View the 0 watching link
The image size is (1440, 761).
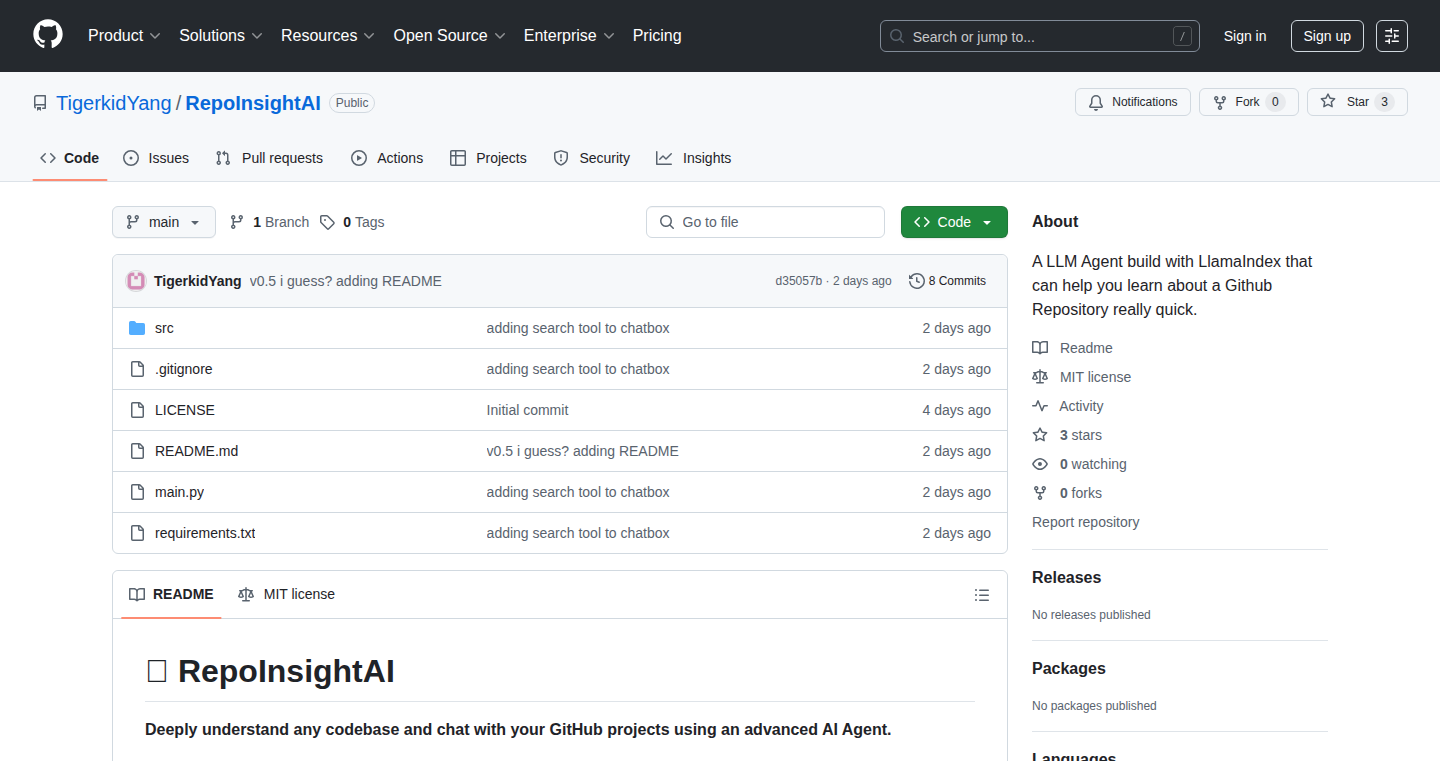pyautogui.click(x=1079, y=464)
